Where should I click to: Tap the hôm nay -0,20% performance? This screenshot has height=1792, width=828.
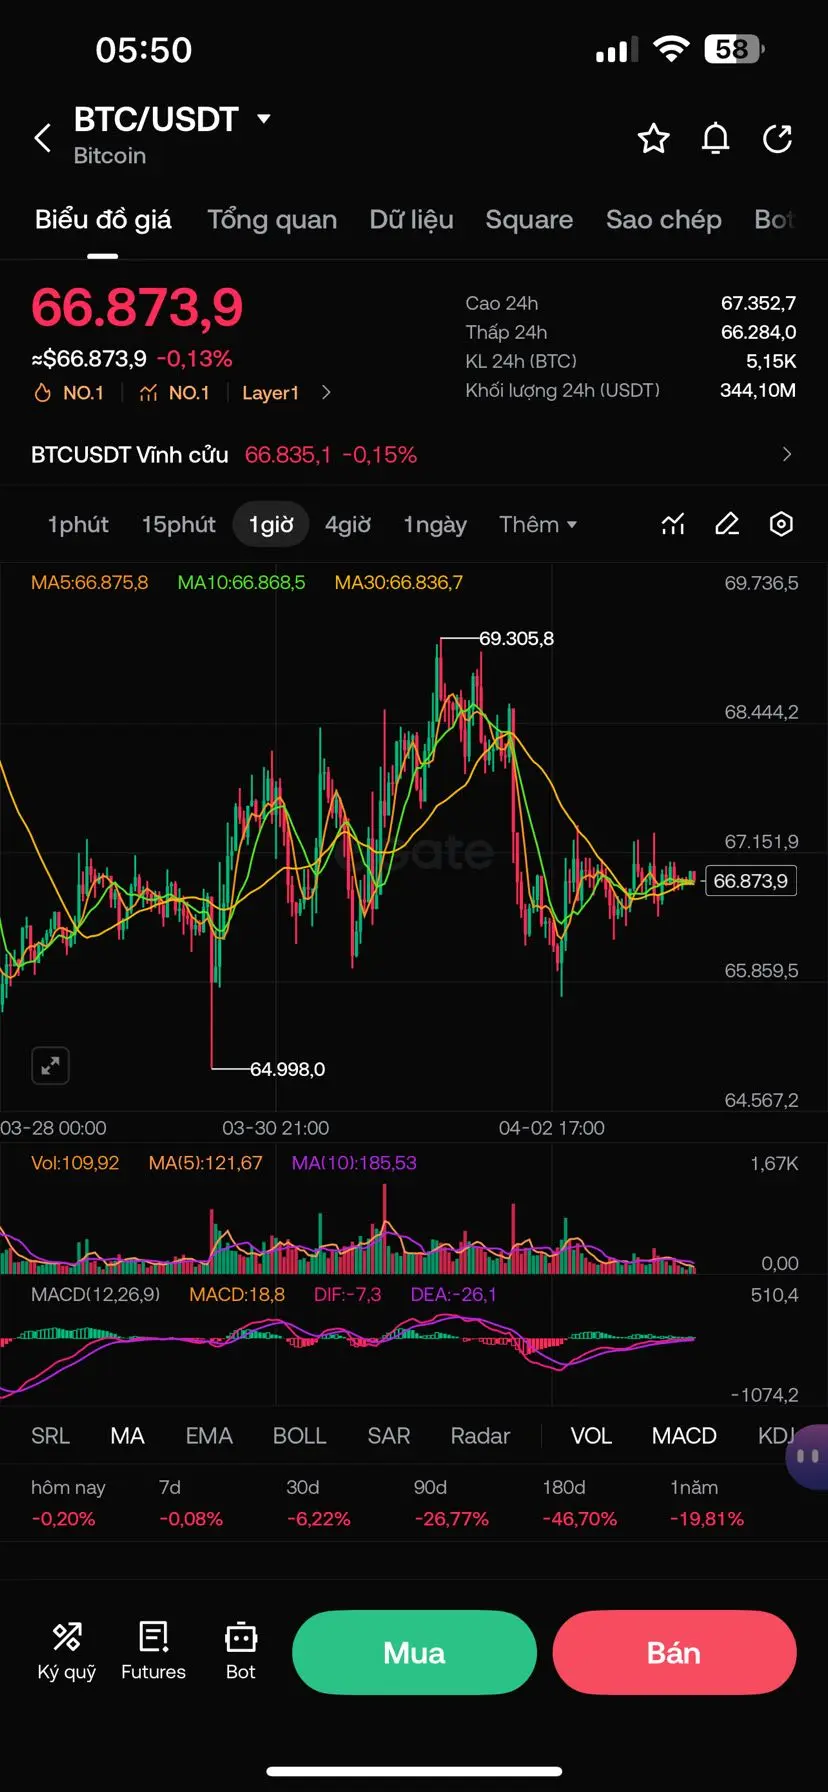67,1503
